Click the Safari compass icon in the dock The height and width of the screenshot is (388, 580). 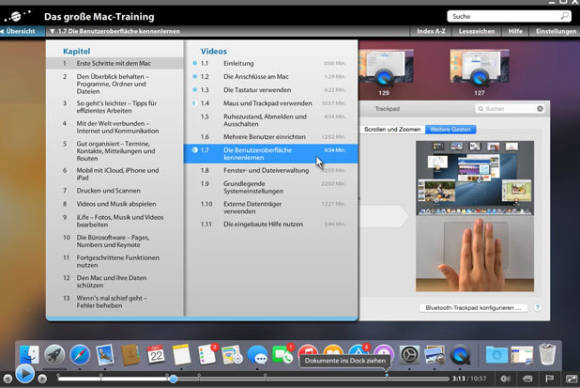click(x=80, y=354)
